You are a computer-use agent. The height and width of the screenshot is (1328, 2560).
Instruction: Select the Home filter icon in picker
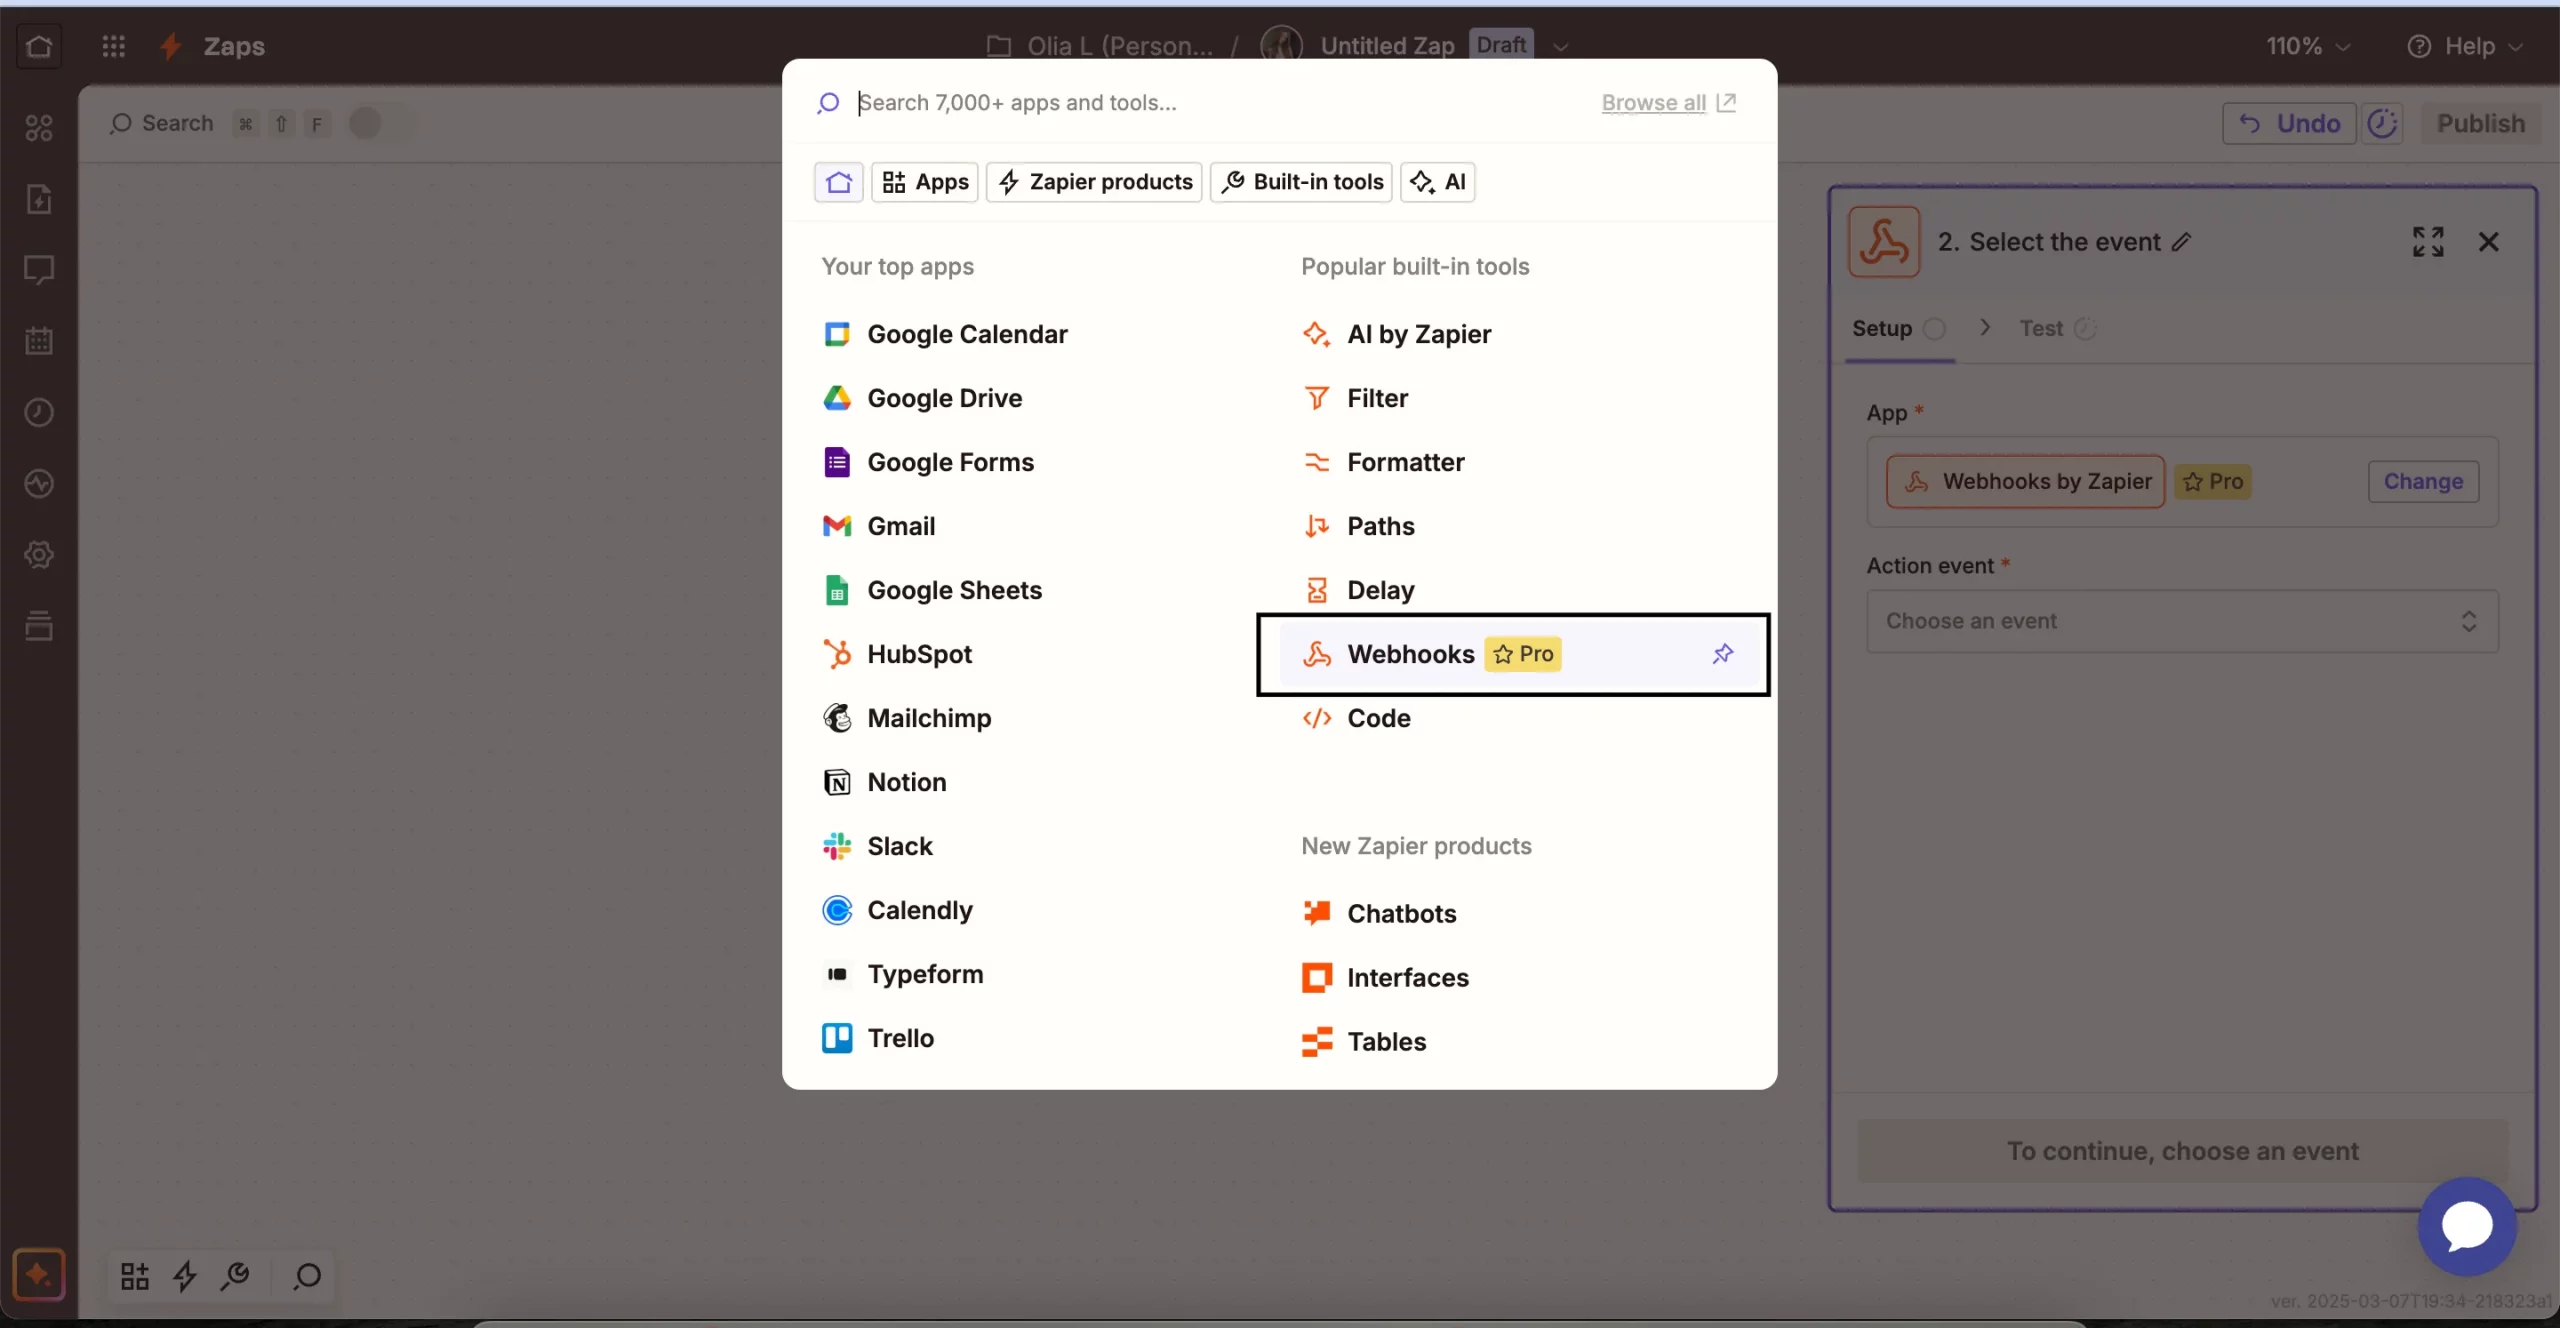point(838,182)
